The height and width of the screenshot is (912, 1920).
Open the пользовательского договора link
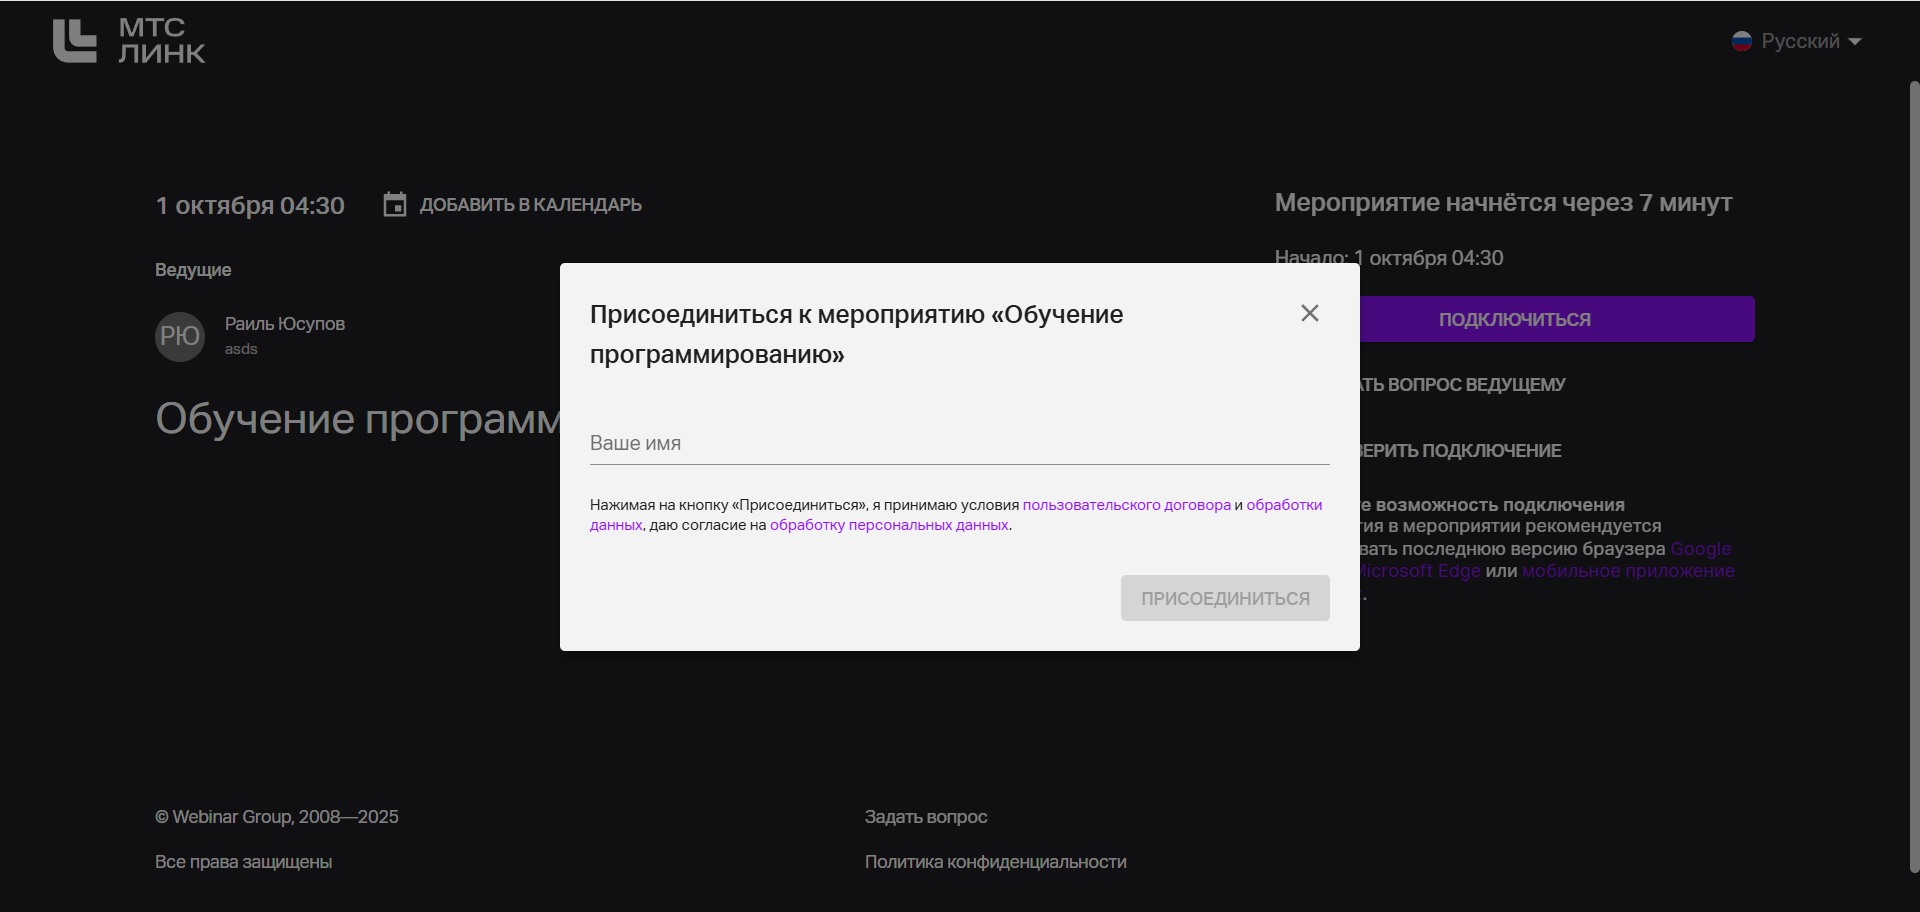[x=1126, y=505]
